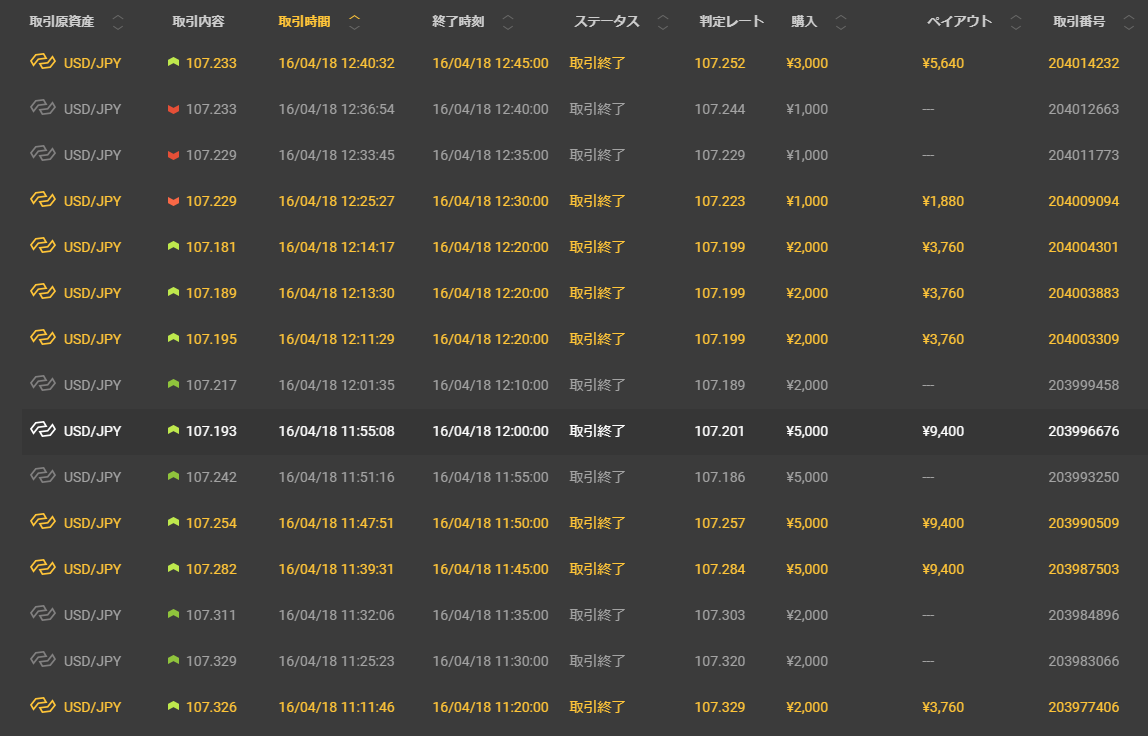The height and width of the screenshot is (736, 1148).
Task: Click the ステータス column header
Action: tap(606, 22)
